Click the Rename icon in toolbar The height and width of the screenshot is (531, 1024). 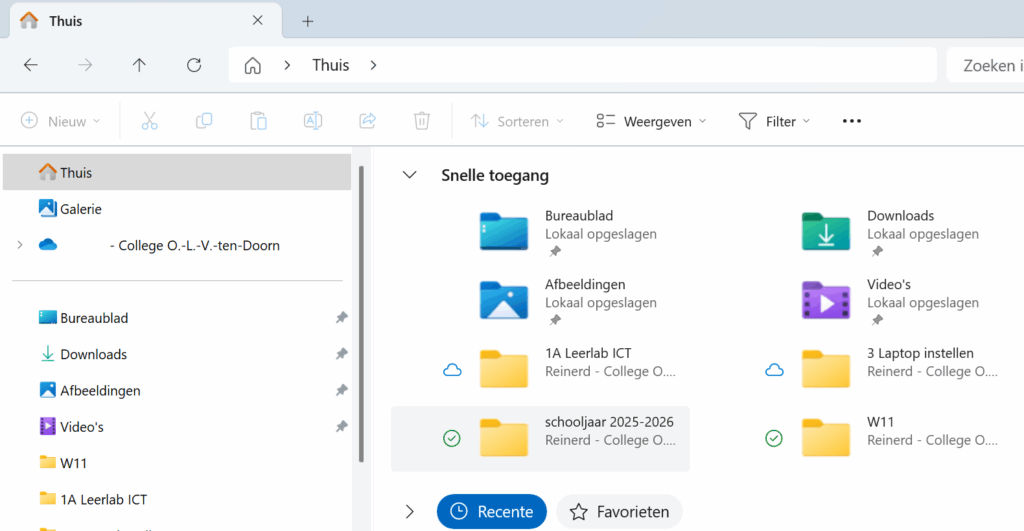(313, 121)
